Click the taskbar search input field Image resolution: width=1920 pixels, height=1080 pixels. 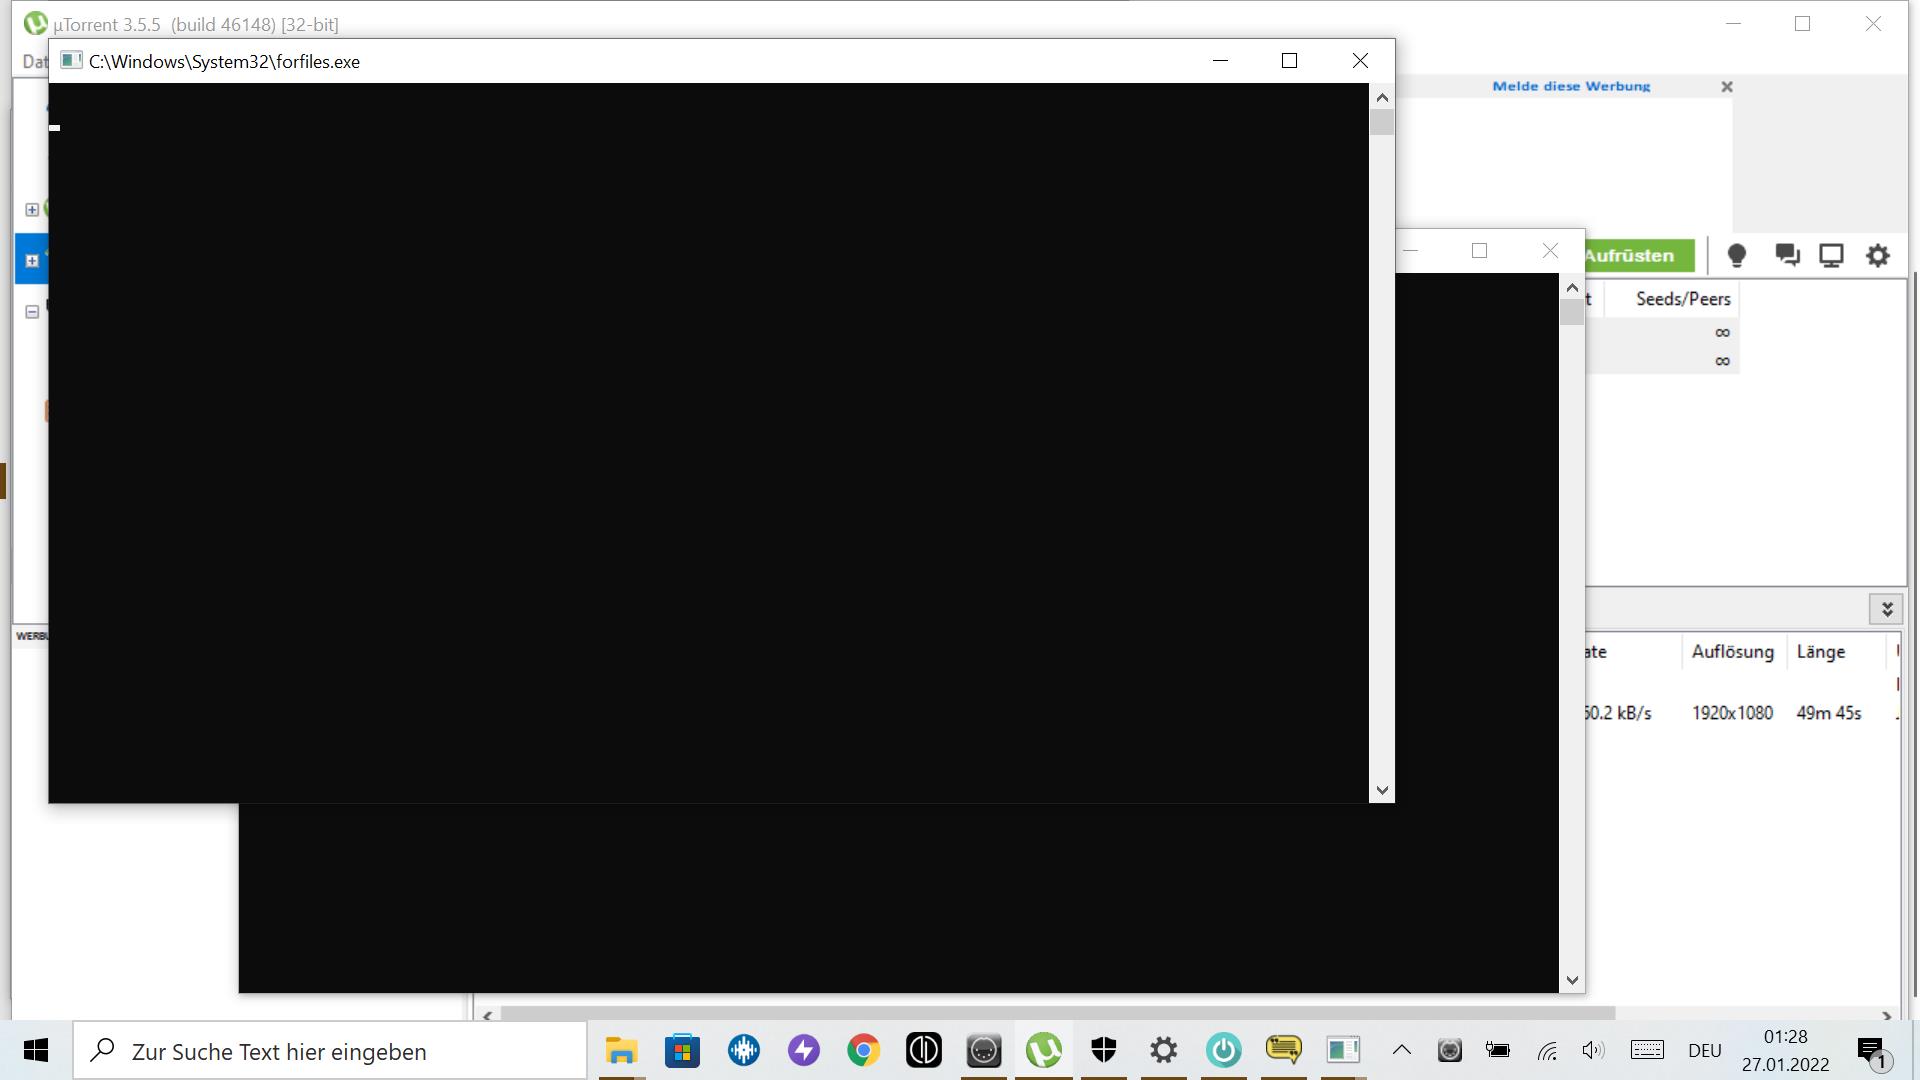pos(330,1051)
